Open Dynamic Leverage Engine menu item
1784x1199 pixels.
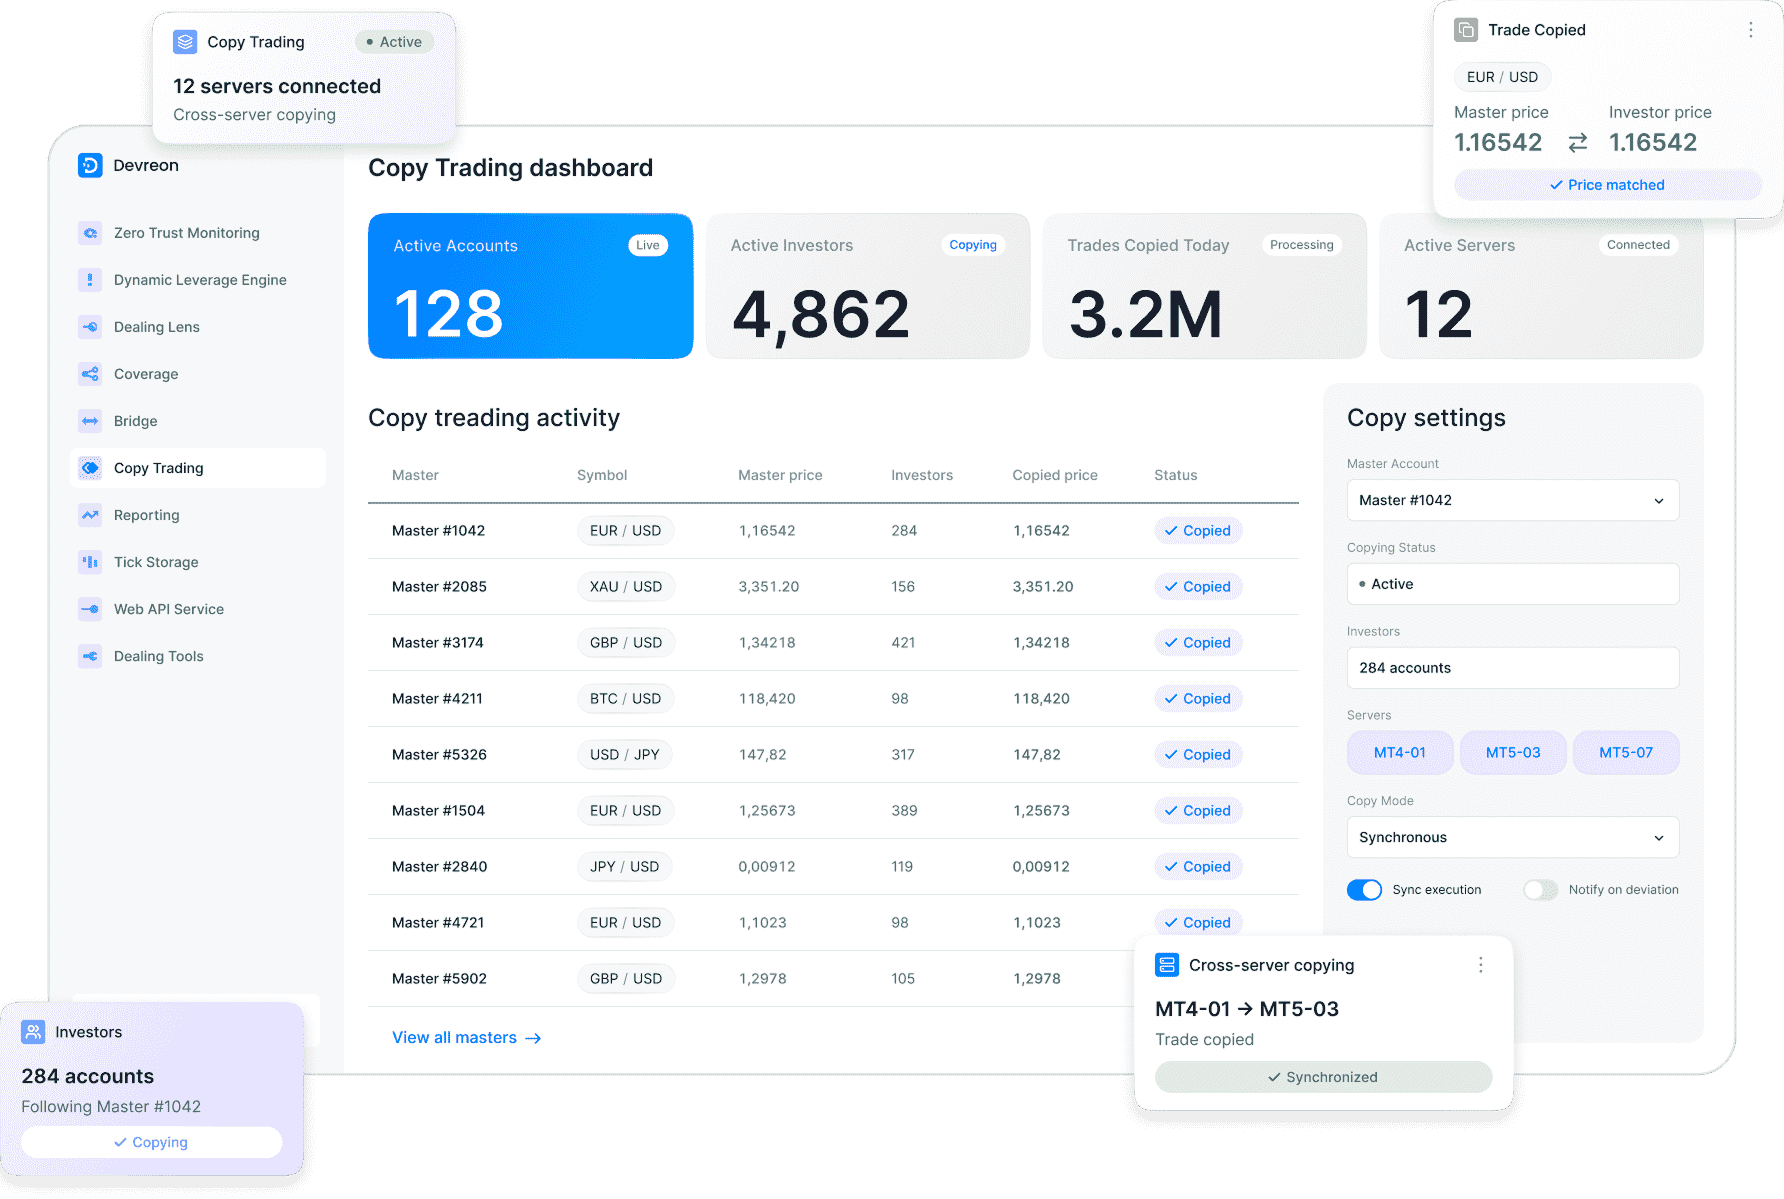(200, 280)
